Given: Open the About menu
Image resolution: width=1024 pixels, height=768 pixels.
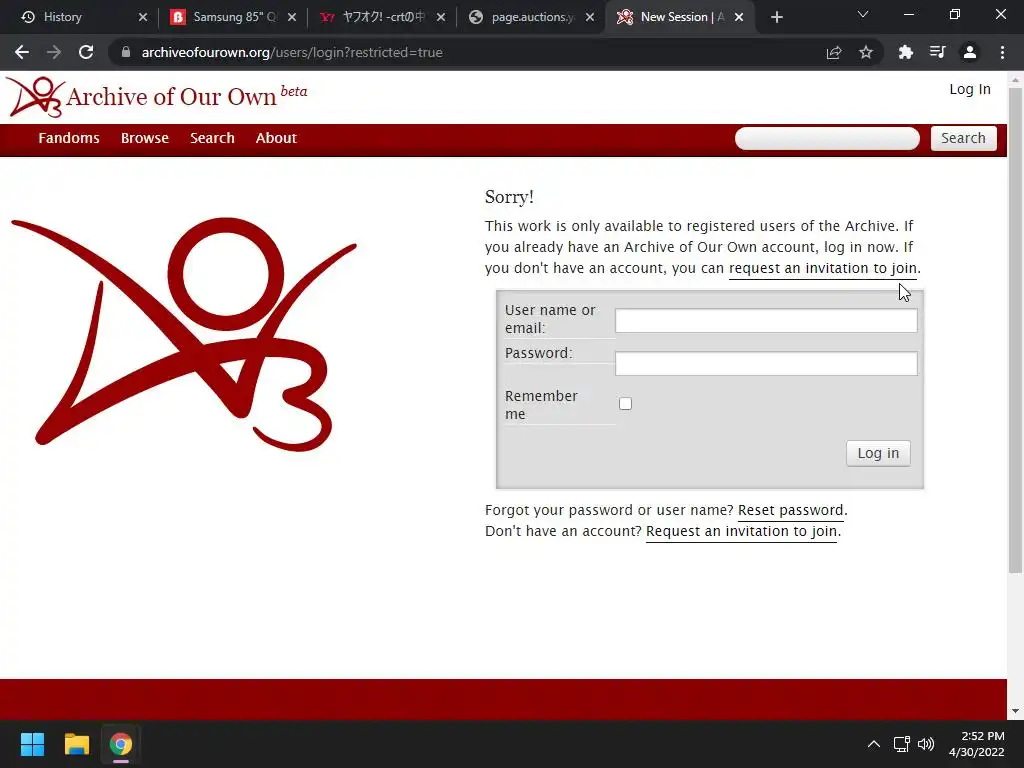Looking at the screenshot, I should coord(276,138).
